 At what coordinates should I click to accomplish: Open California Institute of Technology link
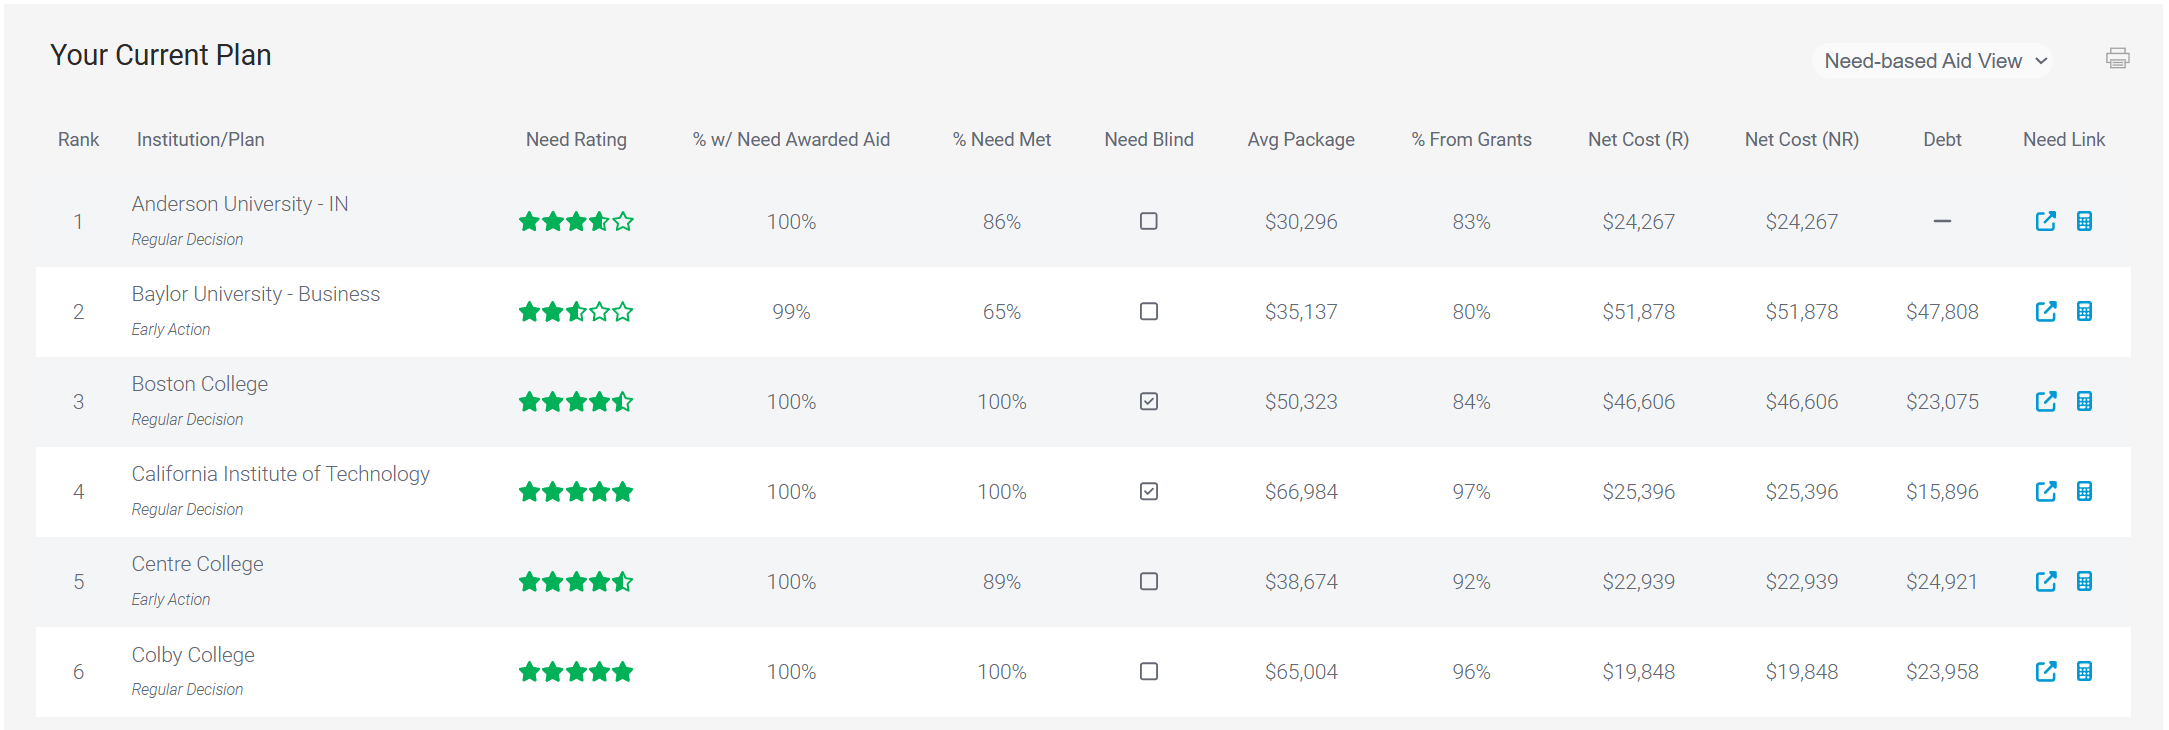[281, 474]
